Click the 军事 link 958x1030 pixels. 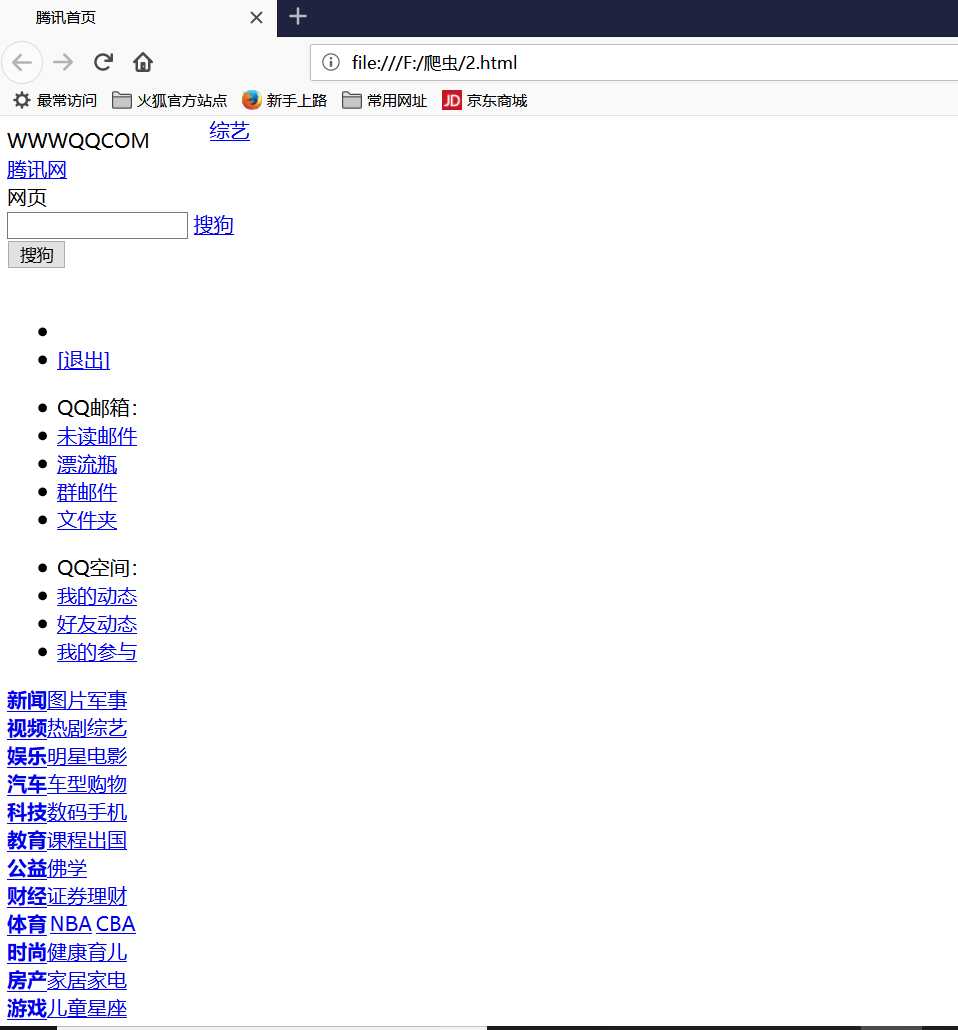[x=107, y=700]
